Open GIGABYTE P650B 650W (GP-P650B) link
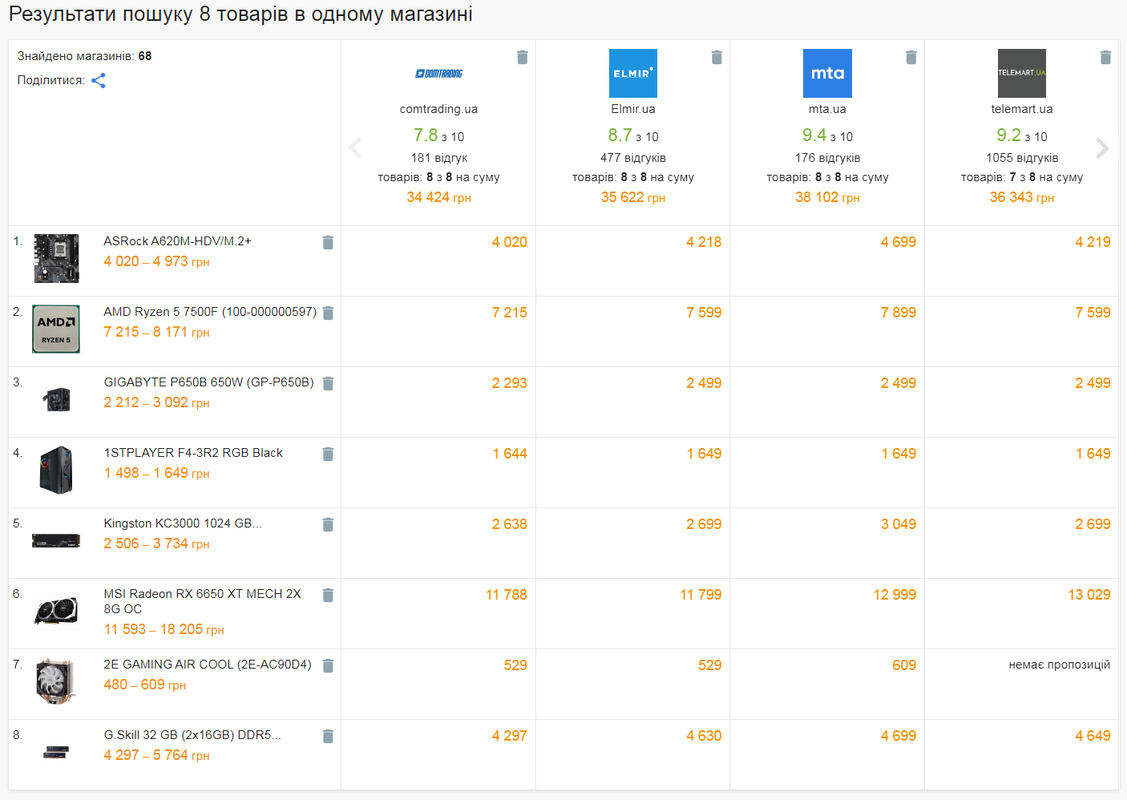Viewport: 1127px width, 800px height. tap(208, 382)
